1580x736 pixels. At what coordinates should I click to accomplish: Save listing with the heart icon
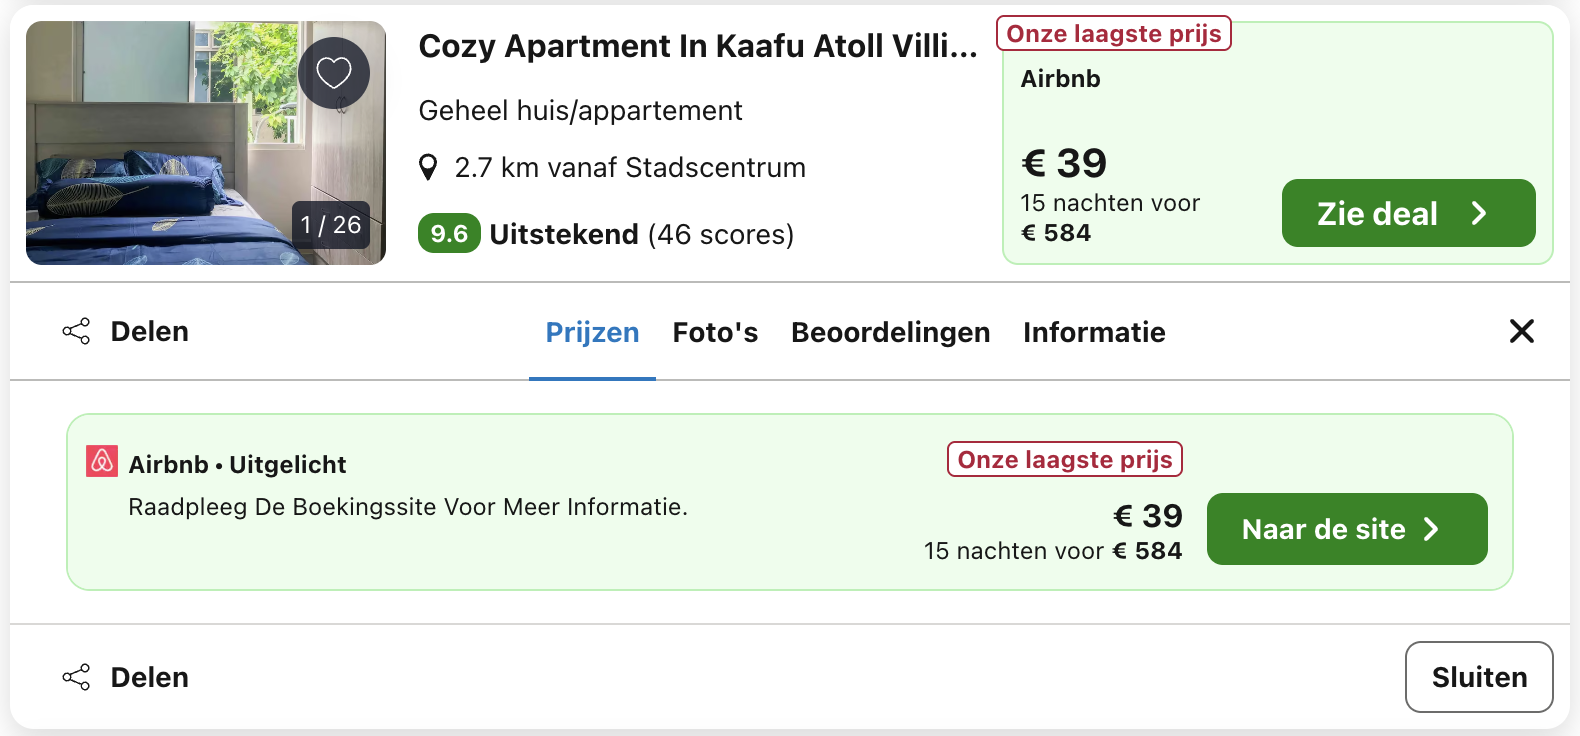pyautogui.click(x=334, y=73)
